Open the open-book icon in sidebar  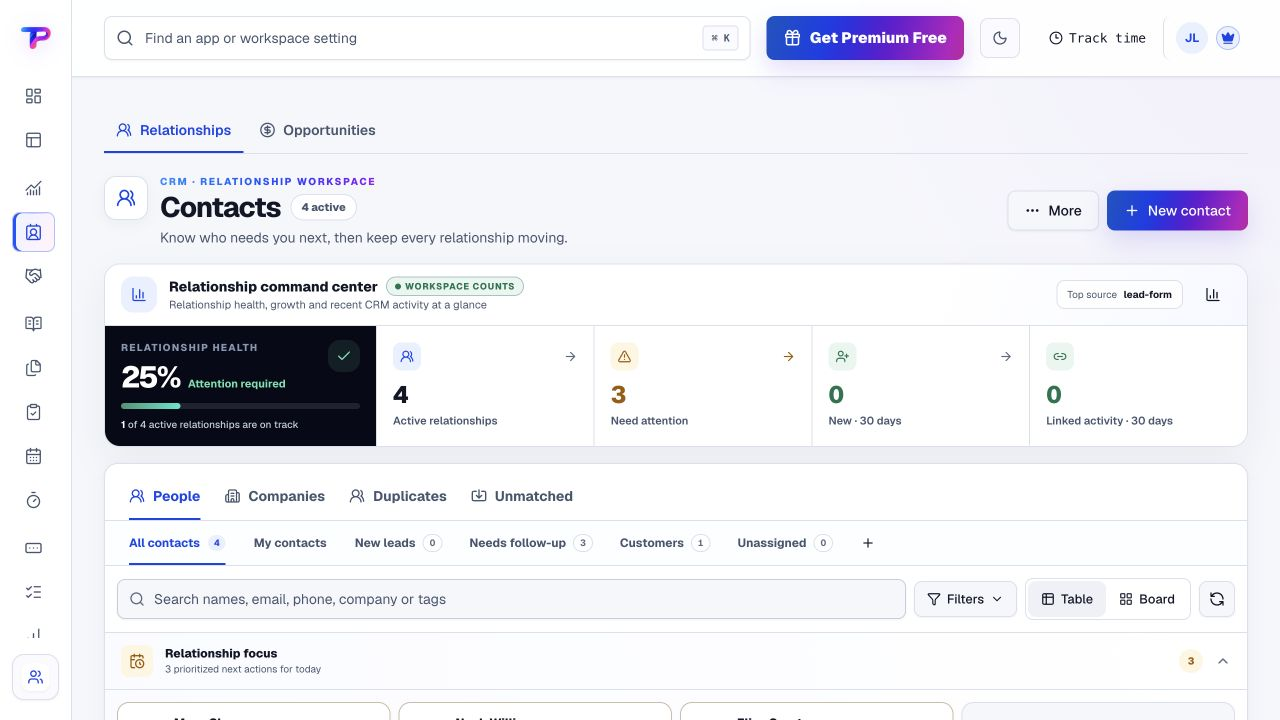tap(33, 324)
